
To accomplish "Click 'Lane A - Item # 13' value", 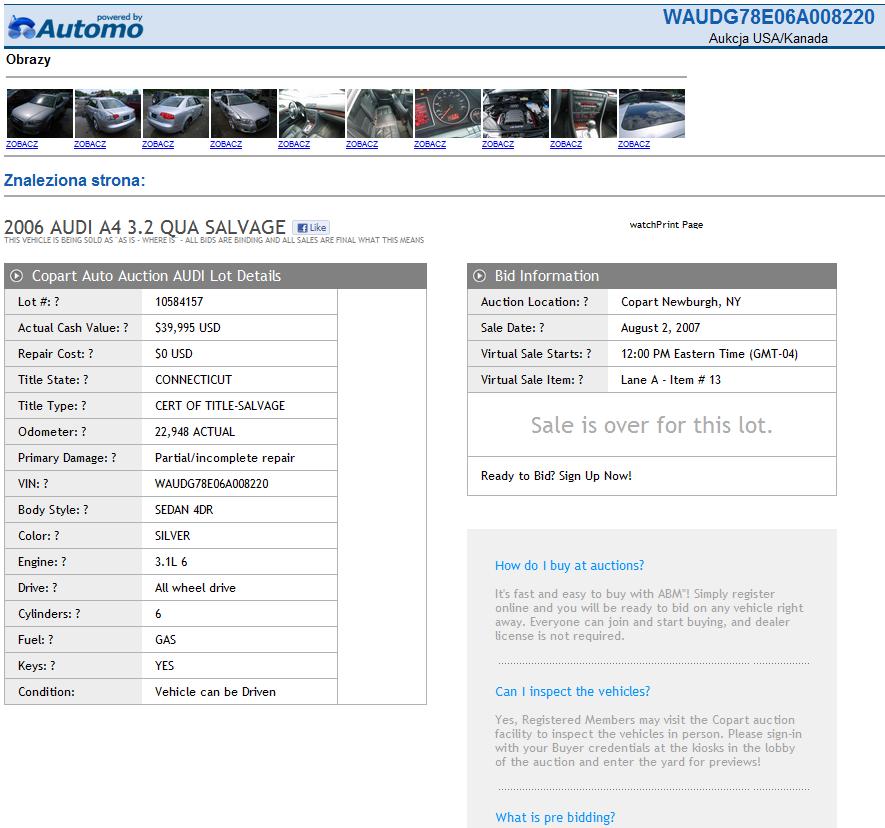I will [671, 380].
